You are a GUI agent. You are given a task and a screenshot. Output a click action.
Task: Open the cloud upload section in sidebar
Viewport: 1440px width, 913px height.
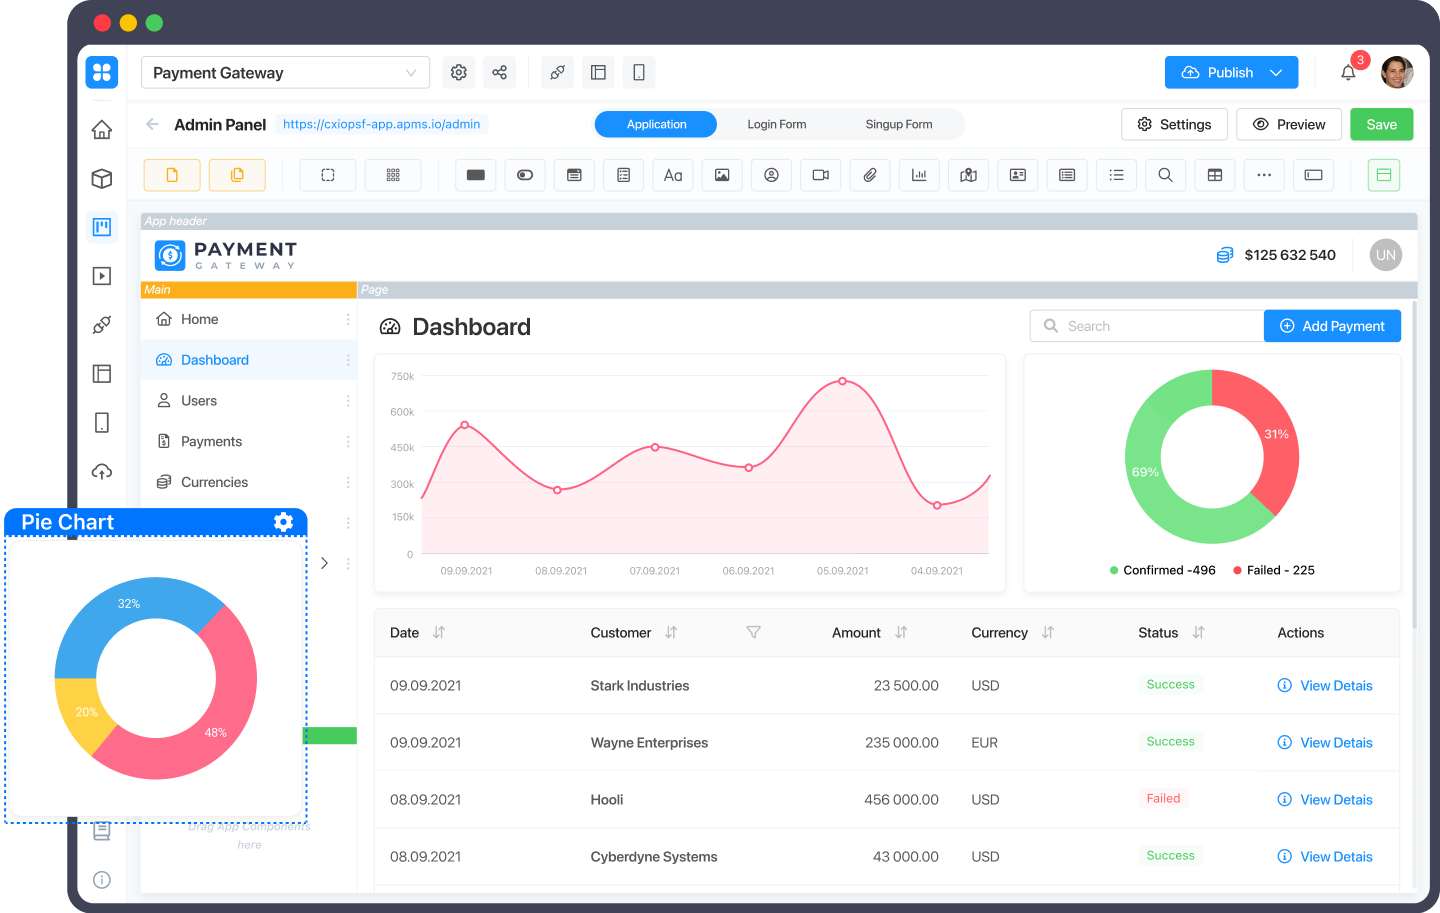(x=101, y=471)
